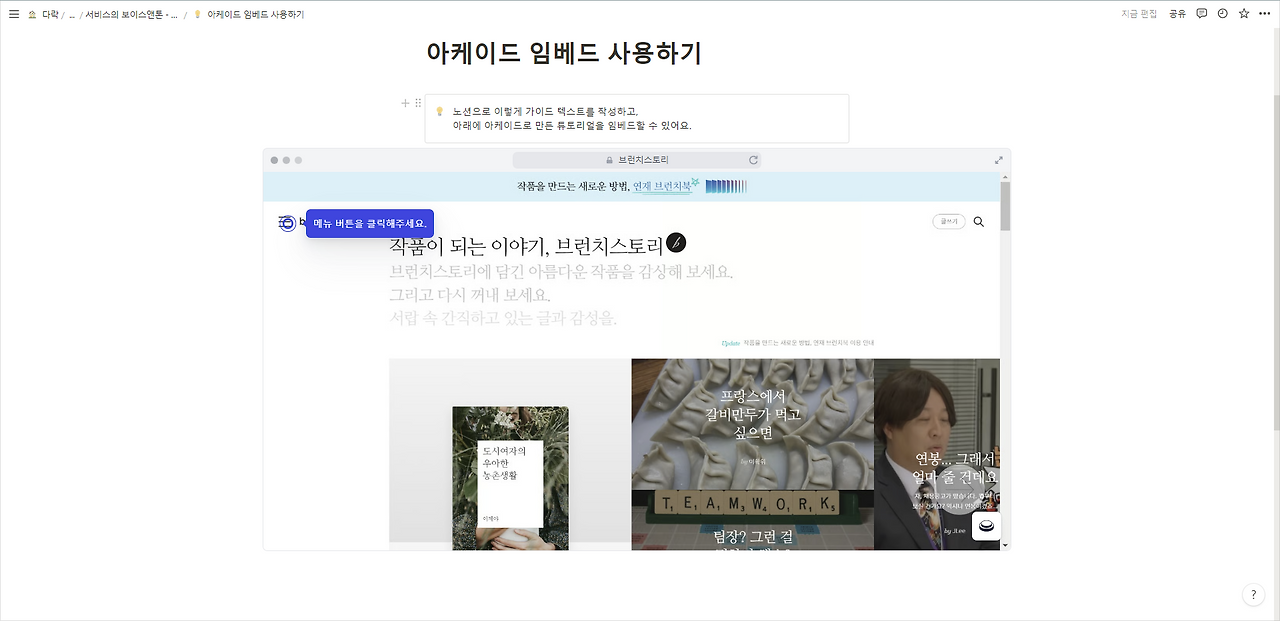Open the Notion sidebar hamburger menu
This screenshot has height=621, width=1280.
click(14, 14)
